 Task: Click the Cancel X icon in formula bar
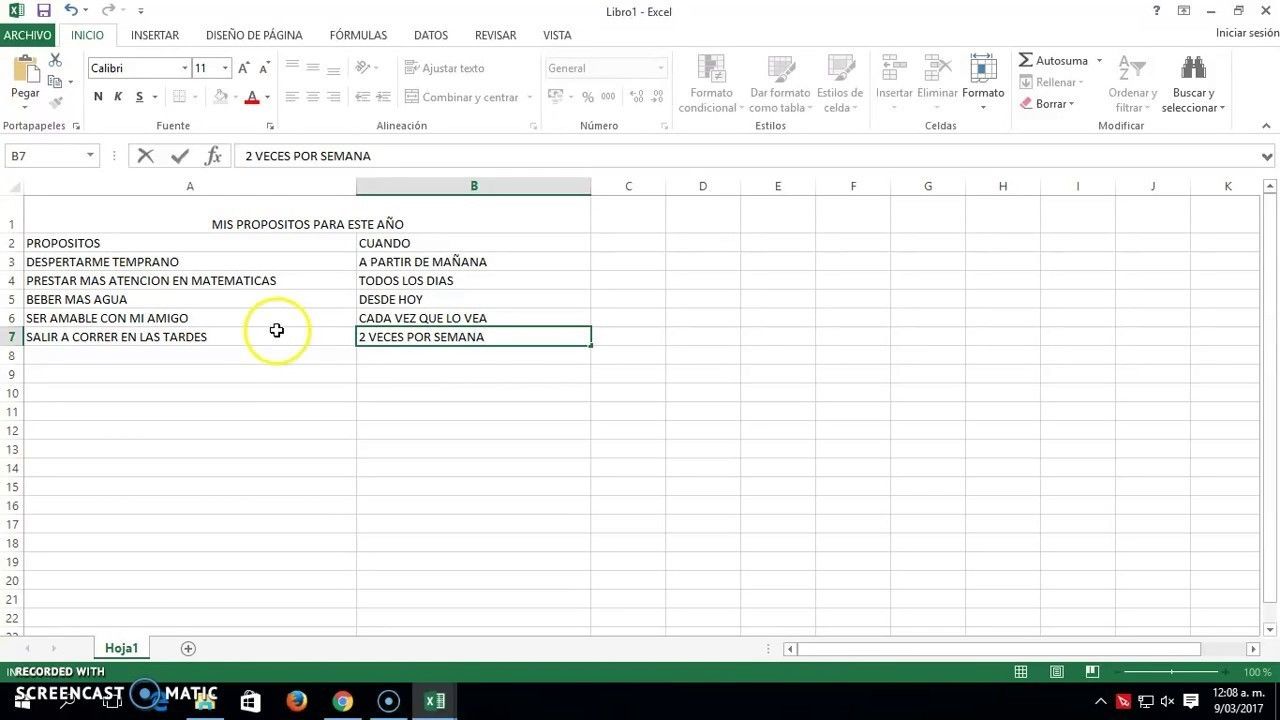click(x=146, y=156)
